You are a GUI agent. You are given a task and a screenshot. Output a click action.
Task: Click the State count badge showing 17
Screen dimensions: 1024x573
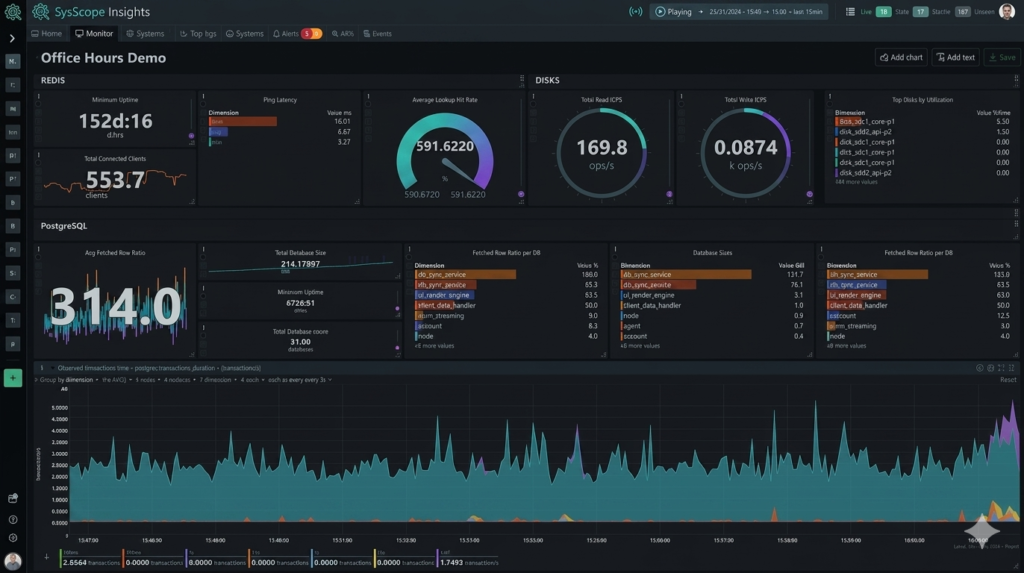click(x=920, y=12)
